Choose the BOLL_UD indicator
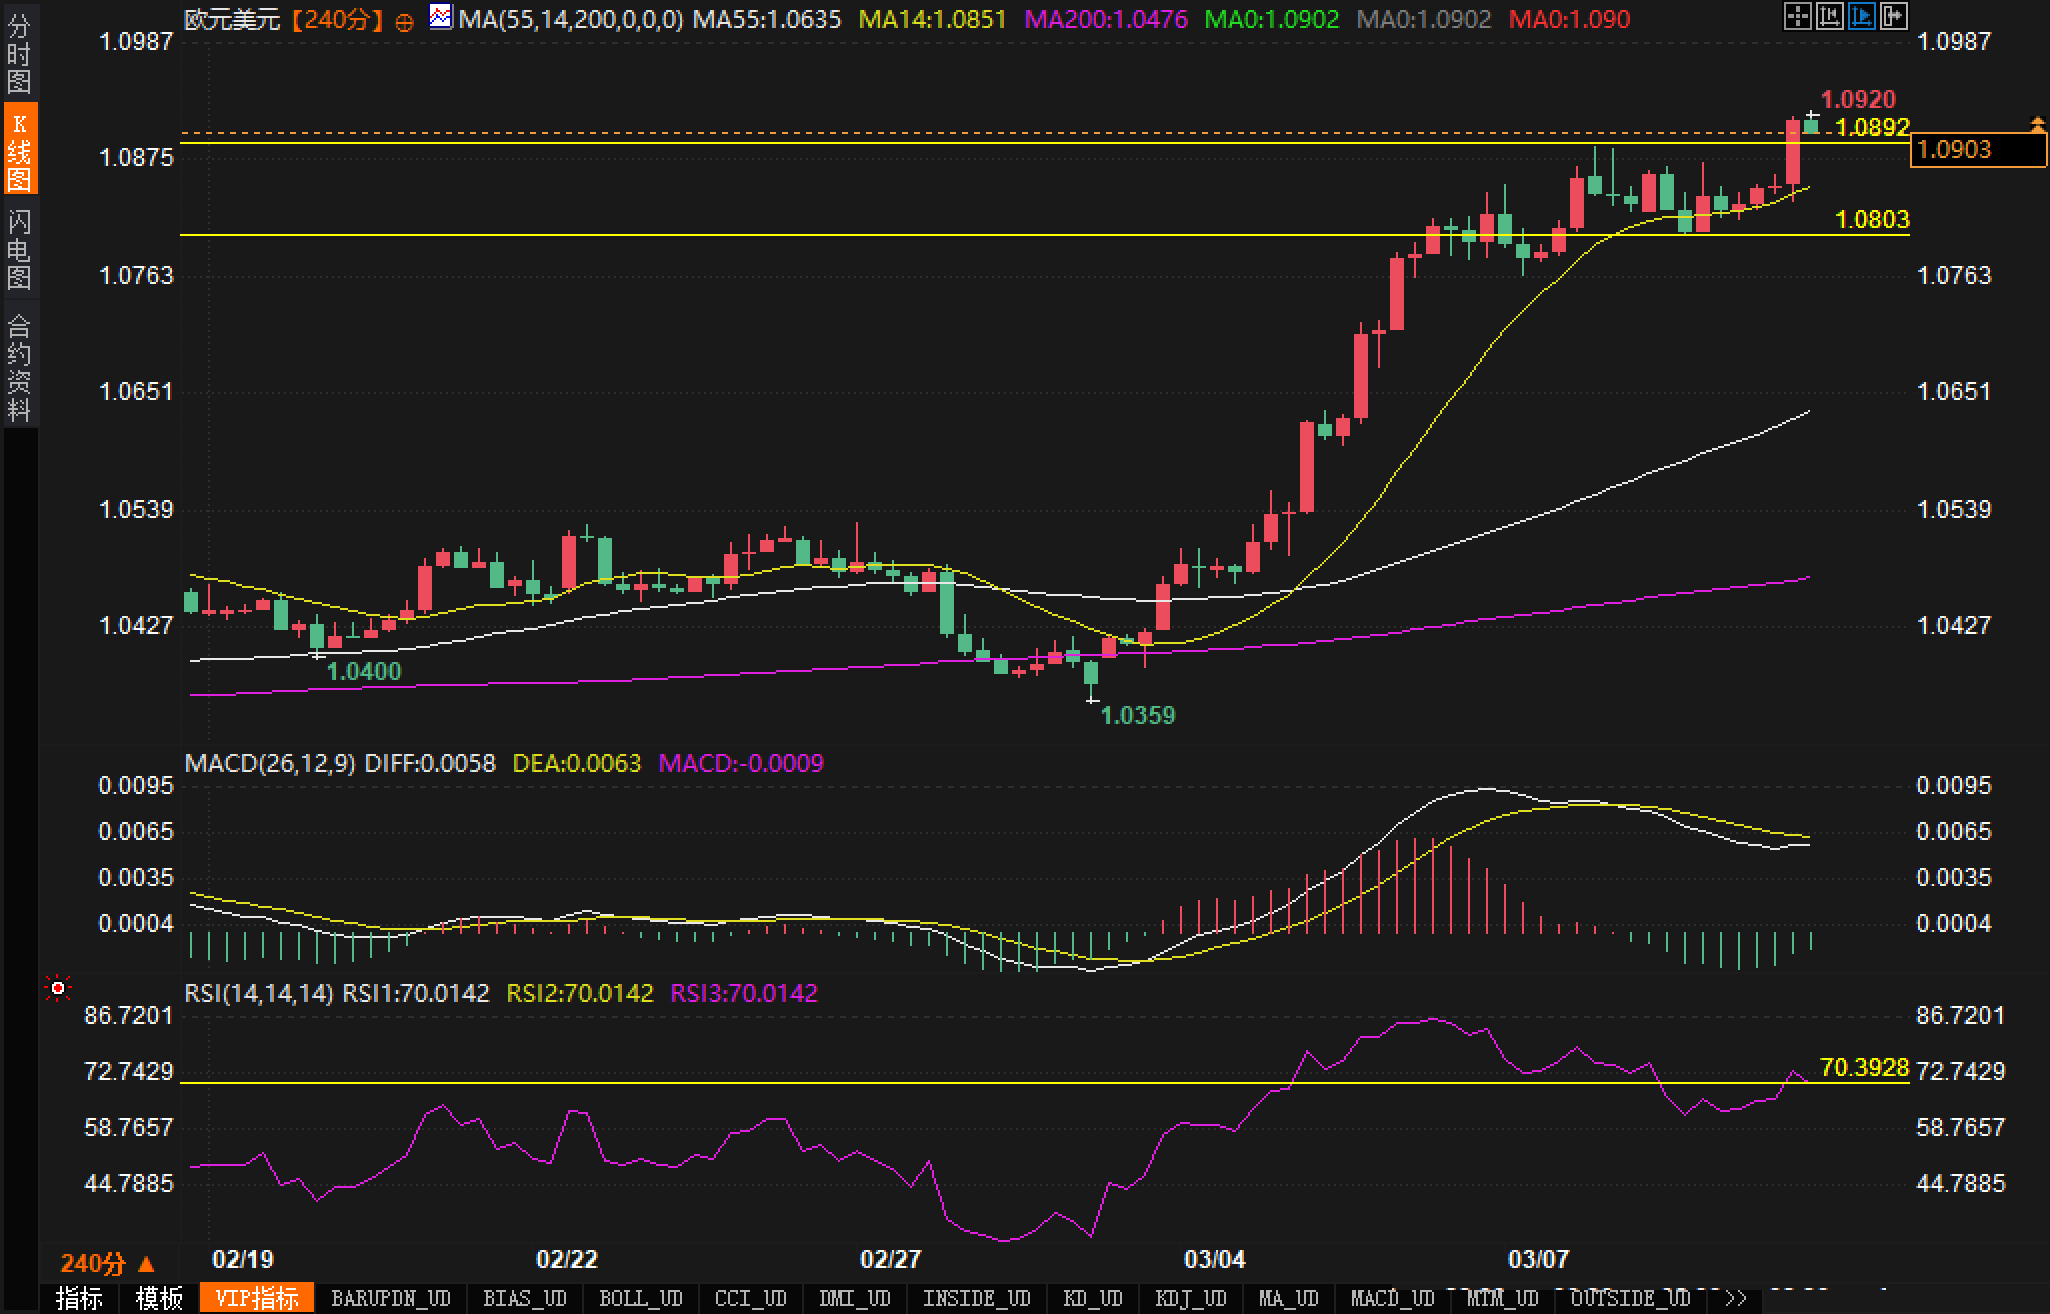This screenshot has width=2050, height=1314. (641, 1299)
